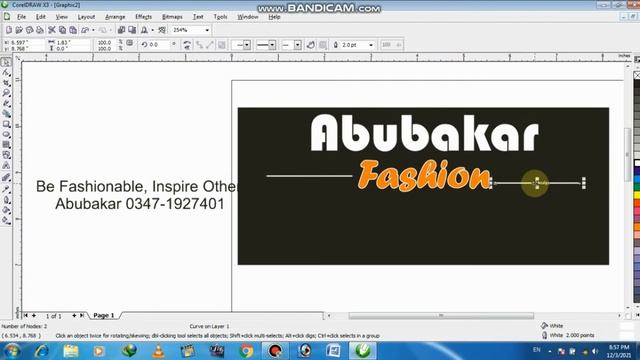Select the Interactive Blend tool in toolbox
This screenshot has width=640, height=360.
coord(6,178)
